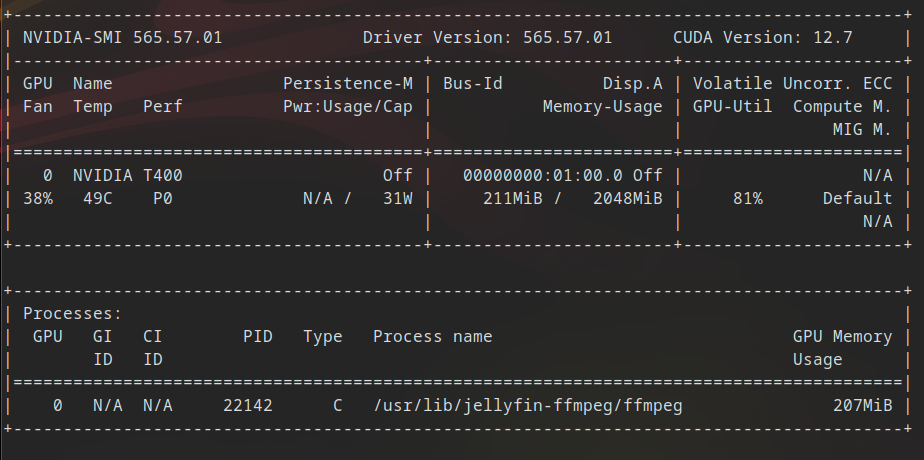Select the 2048MiB total memory value
924x460 pixels.
628,199
